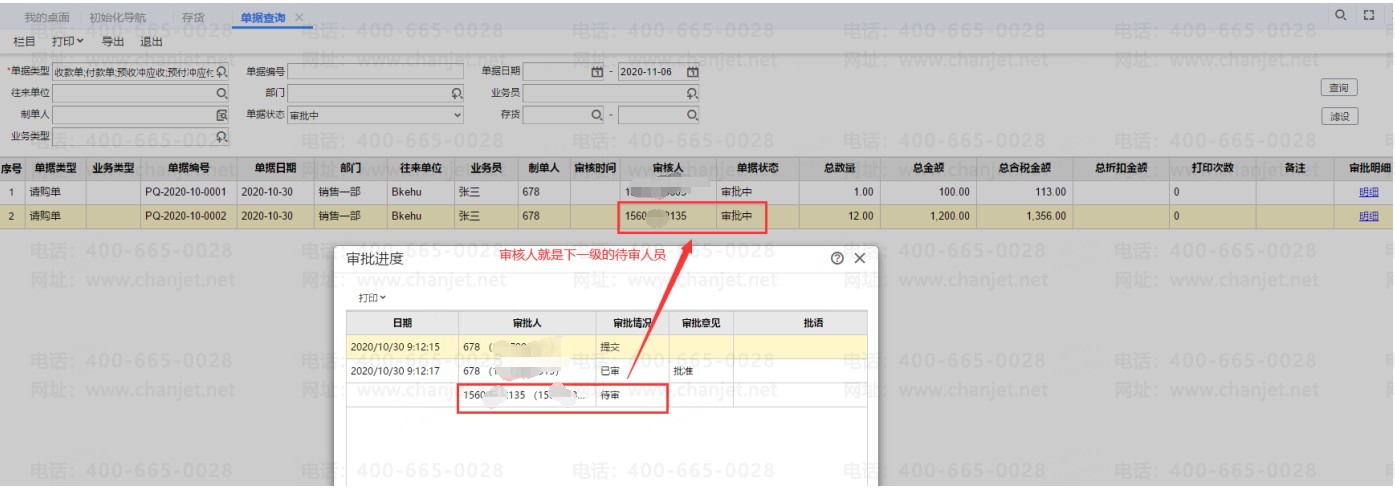Viewport: 1395px width, 489px height.
Task: Open search lookup for second 存货 field
Action: click(x=692, y=115)
